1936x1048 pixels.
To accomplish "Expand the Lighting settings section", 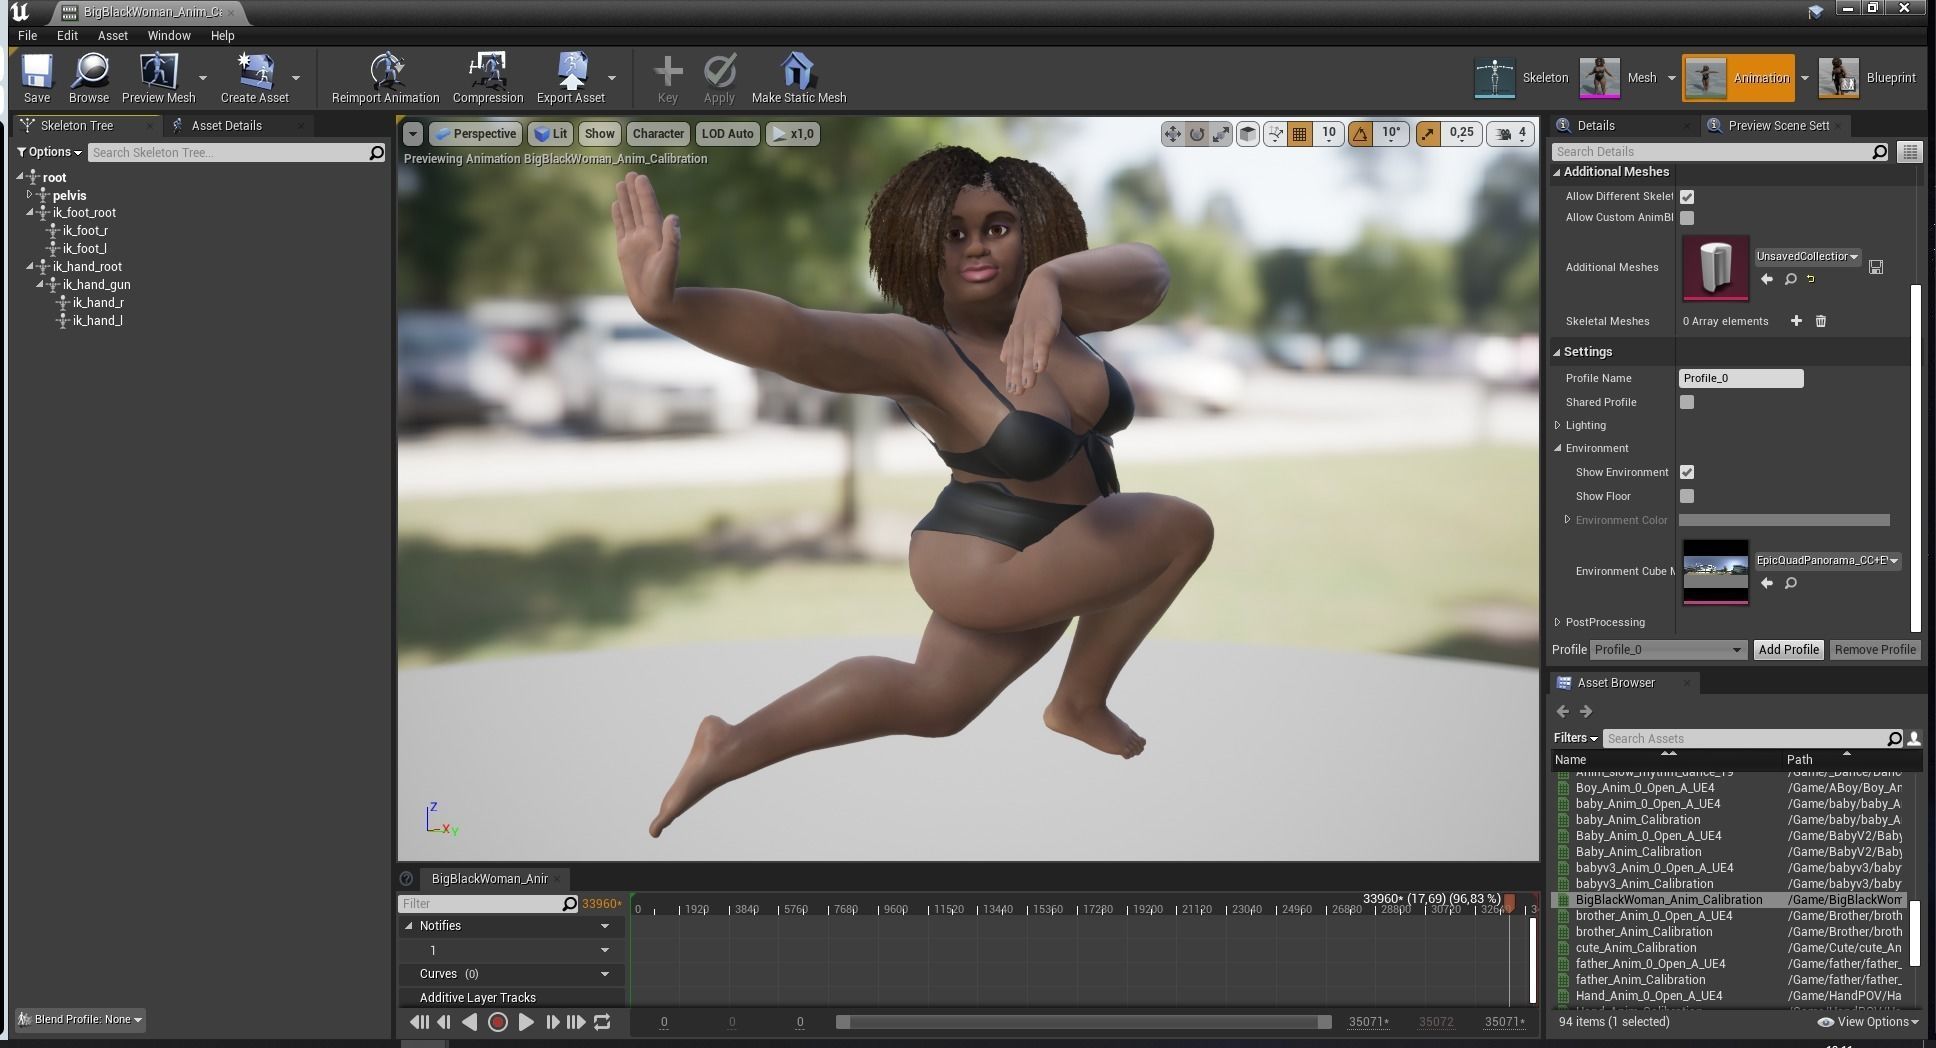I will pyautogui.click(x=1557, y=425).
